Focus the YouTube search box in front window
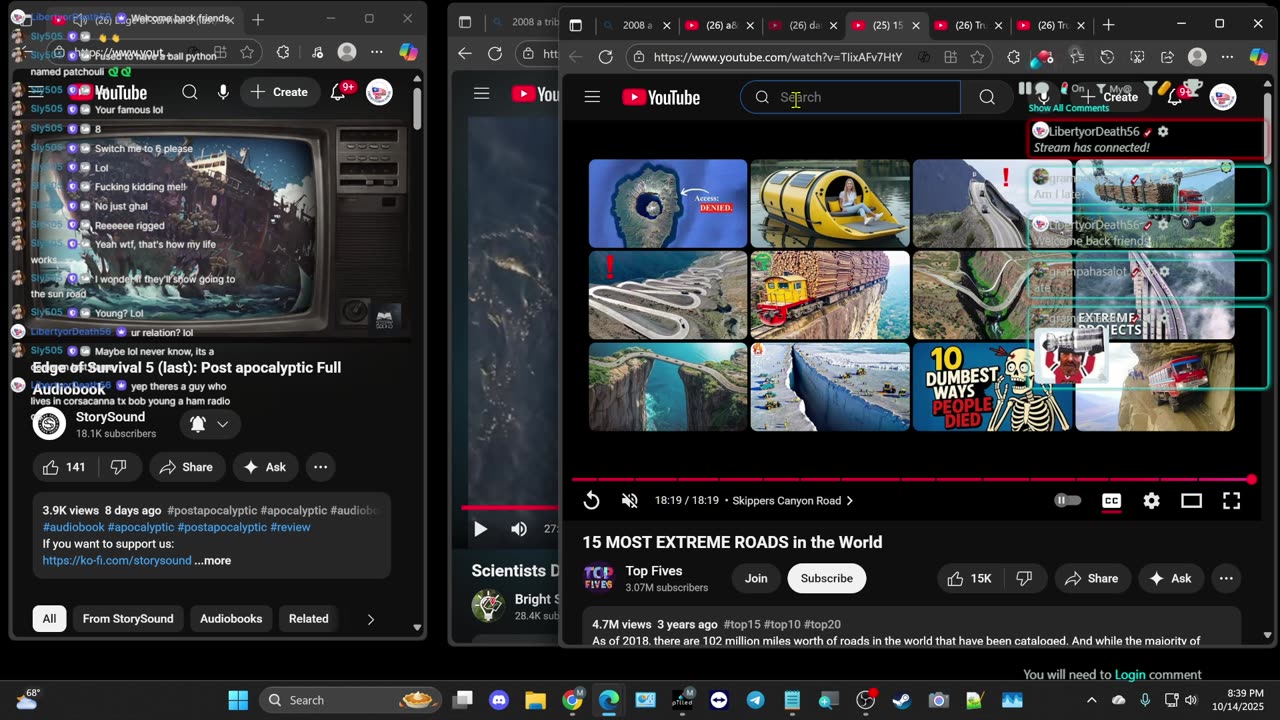Screen dimensions: 1280x720 [850, 97]
